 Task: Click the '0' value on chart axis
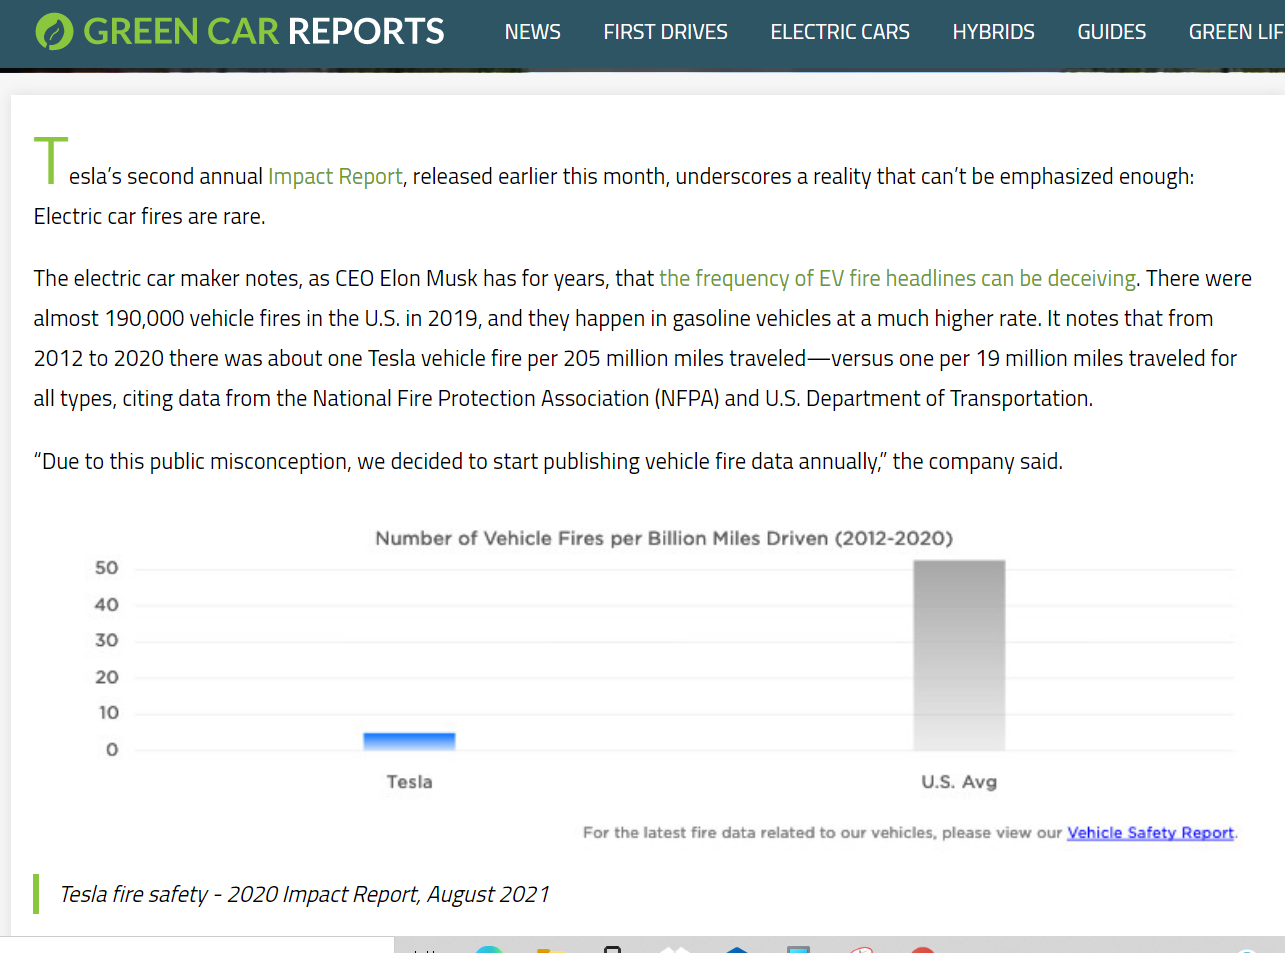coord(112,750)
